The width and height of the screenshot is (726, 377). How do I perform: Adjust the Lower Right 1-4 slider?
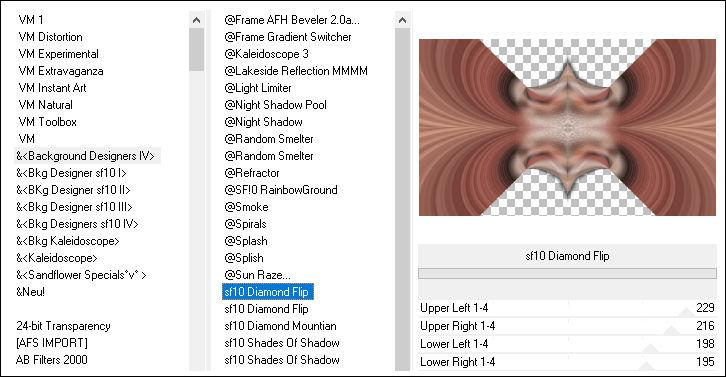[x=567, y=362]
